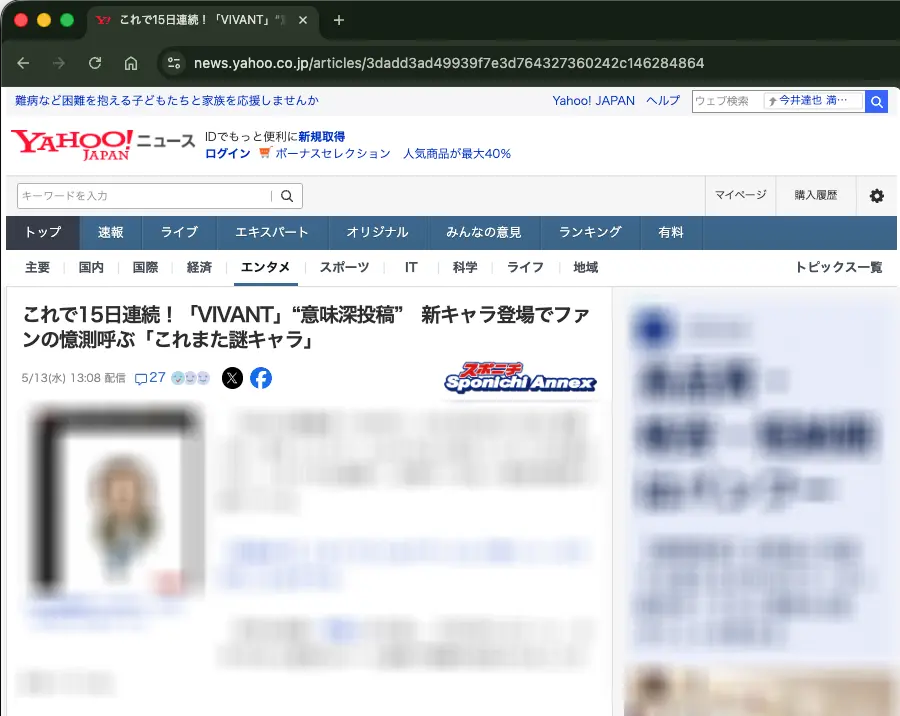The height and width of the screenshot is (716, 900).
Task: Open settings gear icon
Action: pyautogui.click(x=876, y=196)
